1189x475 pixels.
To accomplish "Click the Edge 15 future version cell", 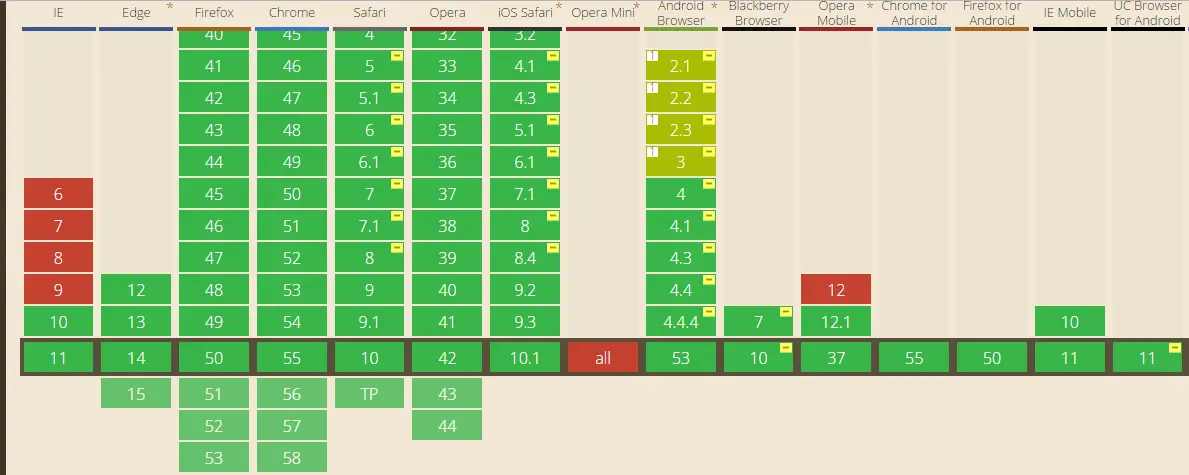I will click(x=136, y=394).
